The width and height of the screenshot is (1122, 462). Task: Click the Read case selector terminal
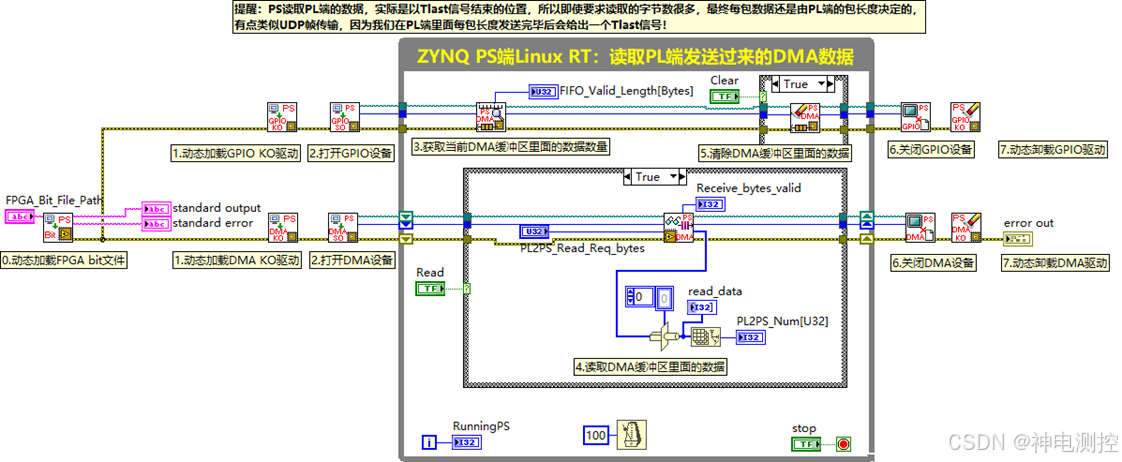467,288
